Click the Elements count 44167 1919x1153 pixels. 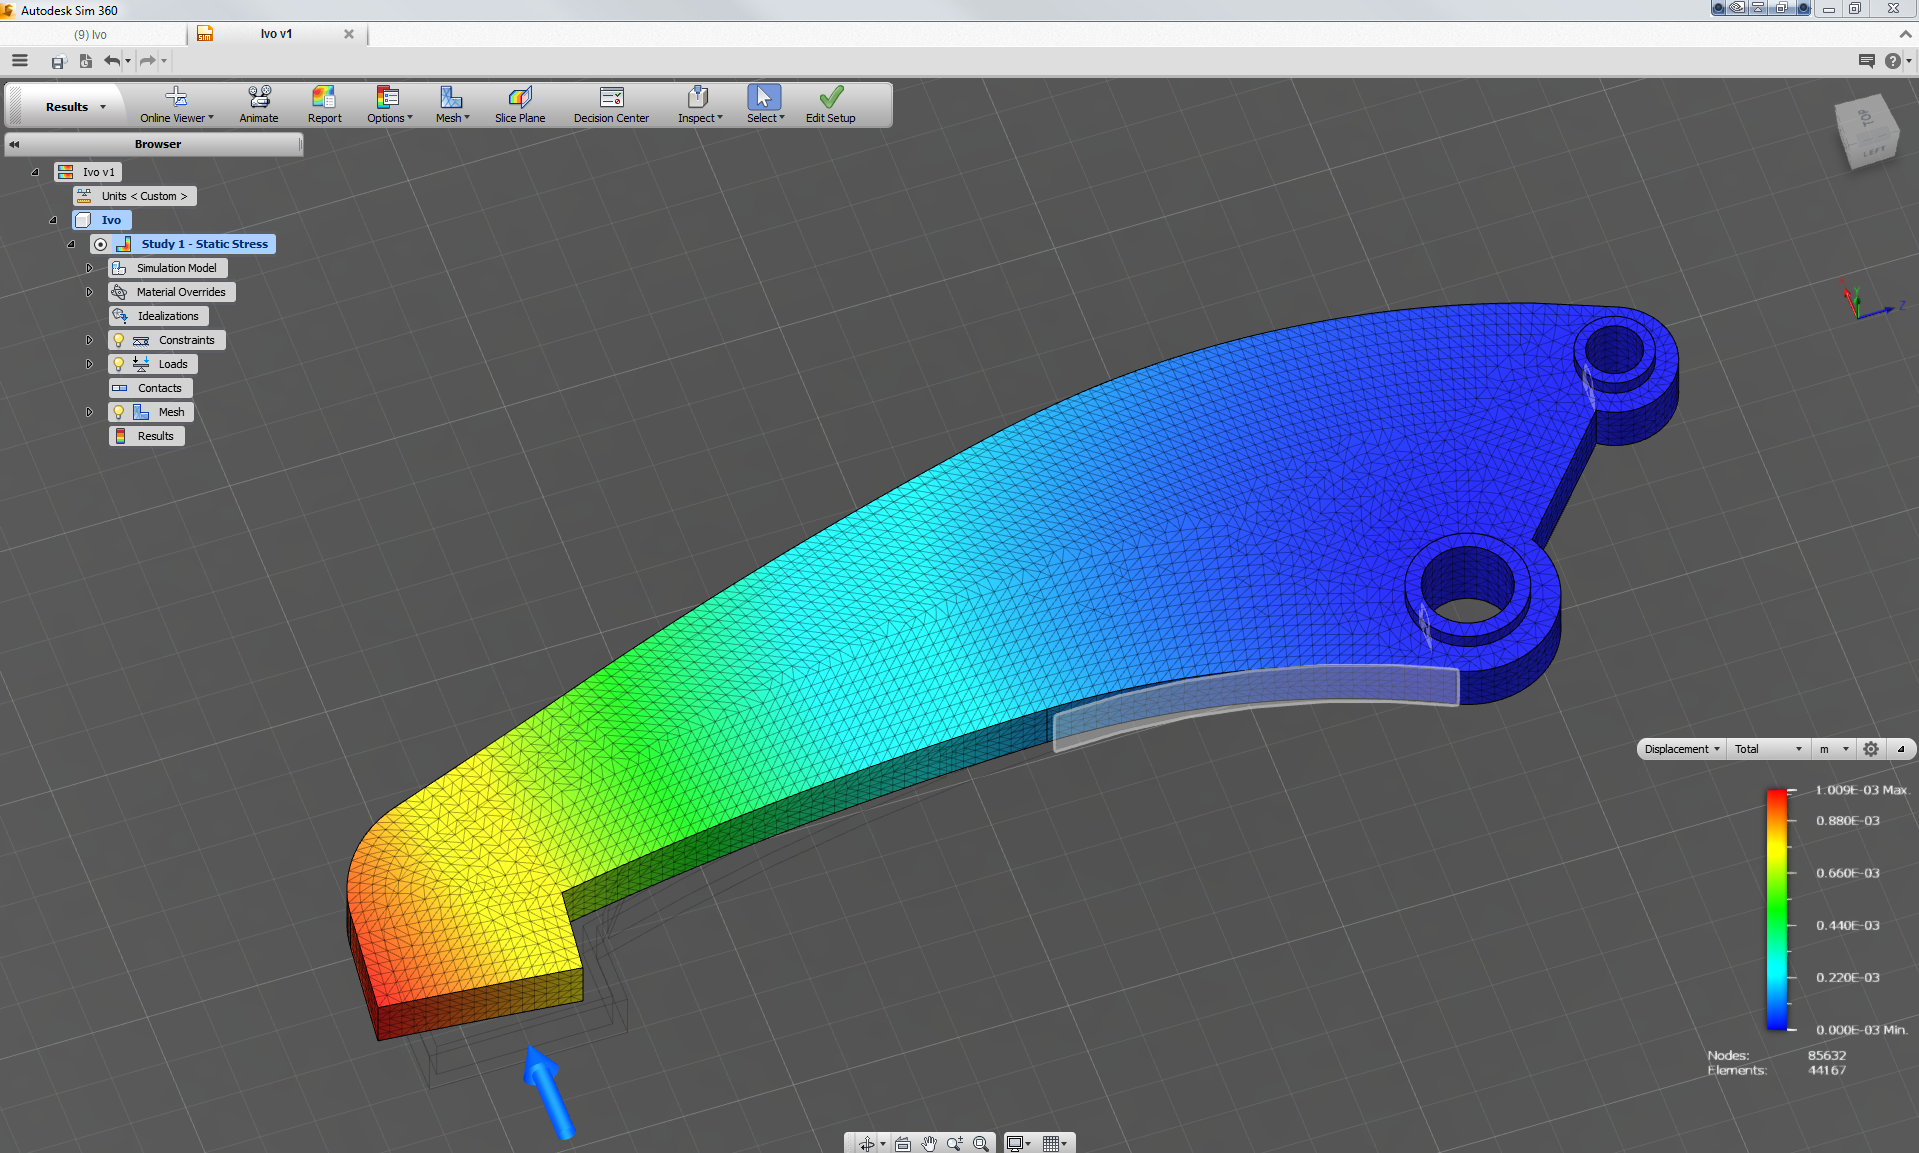tap(1827, 1070)
